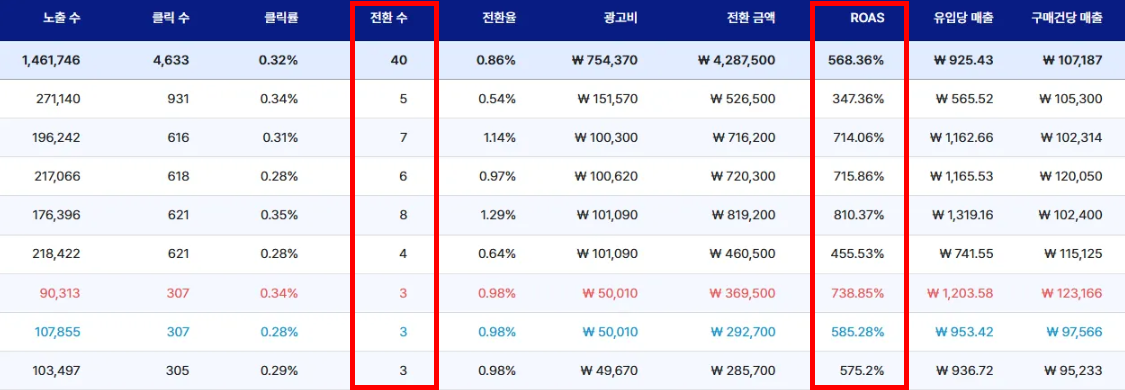The height and width of the screenshot is (390, 1125).
Task: Select the last row ROAS cell 575.2%
Action: point(862,371)
